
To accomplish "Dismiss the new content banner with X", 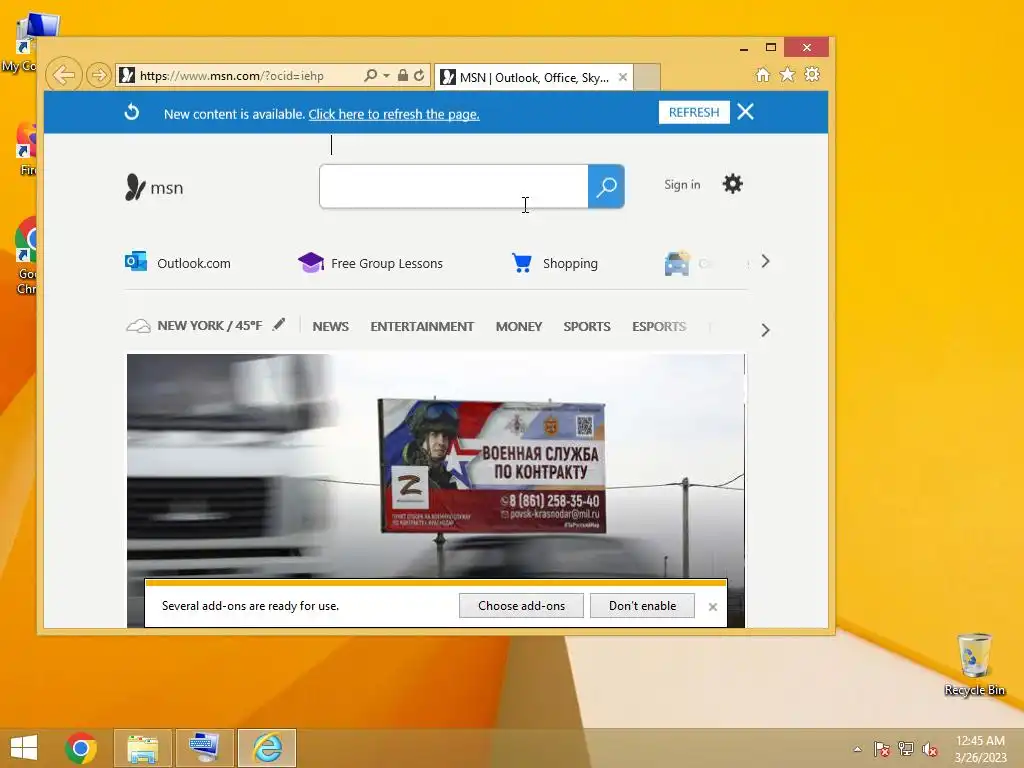I will click(x=745, y=112).
